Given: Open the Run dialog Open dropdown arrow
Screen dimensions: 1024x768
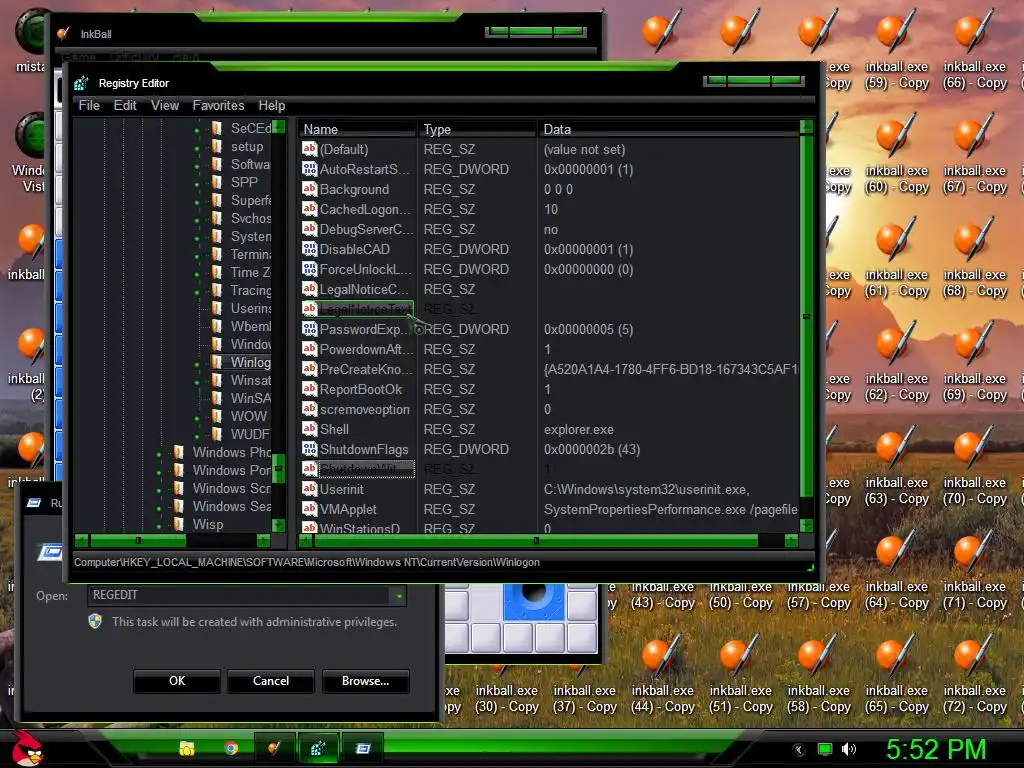Looking at the screenshot, I should click(x=398, y=595).
